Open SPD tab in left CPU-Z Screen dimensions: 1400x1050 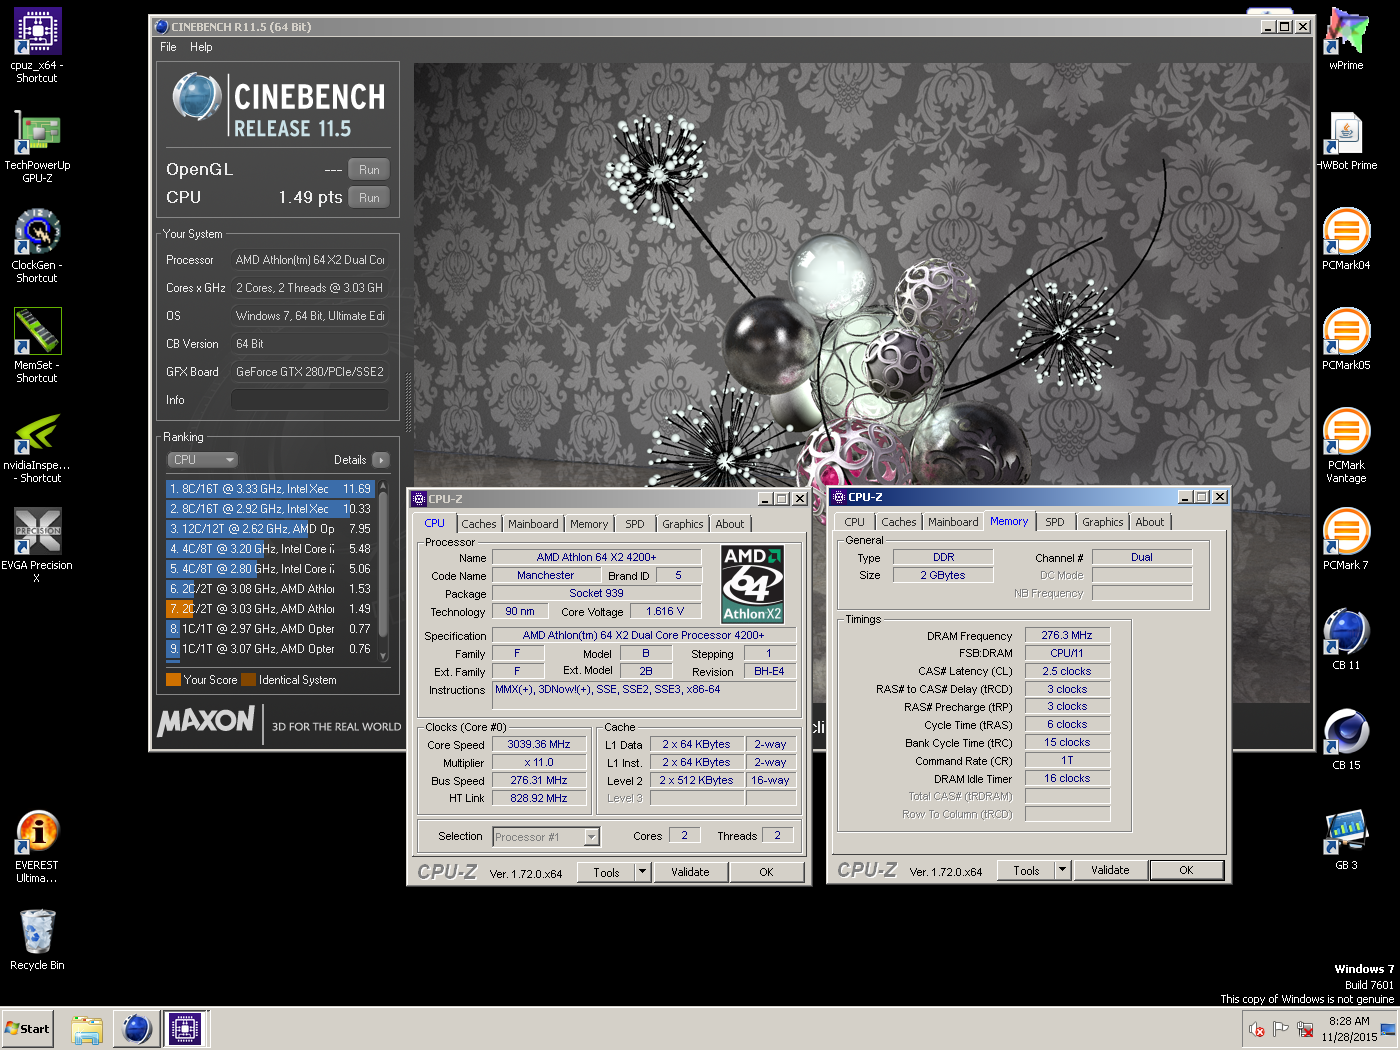coord(635,524)
